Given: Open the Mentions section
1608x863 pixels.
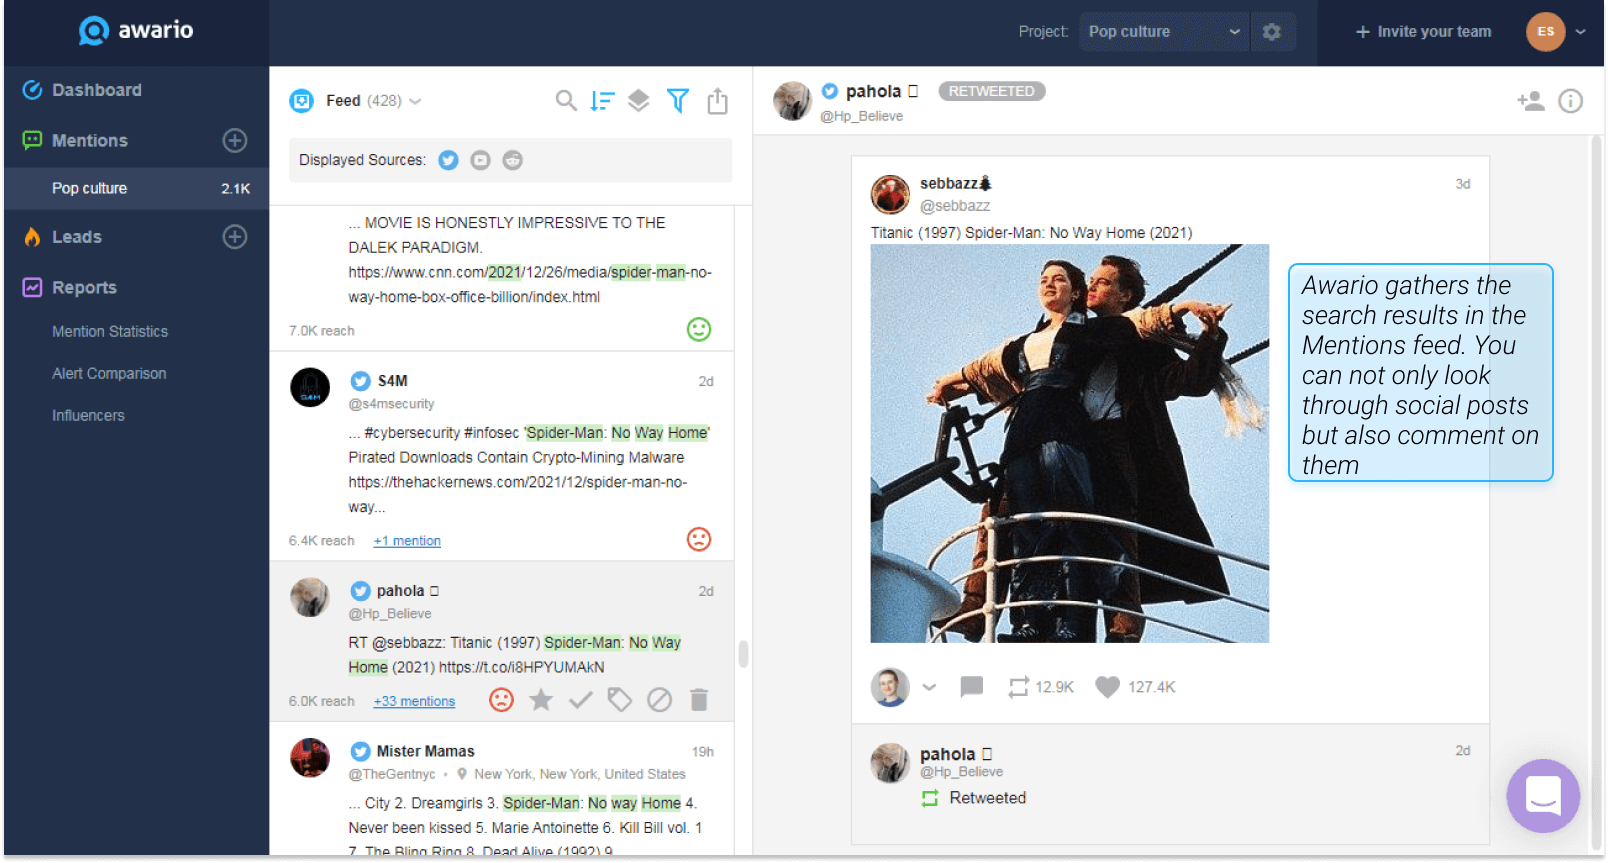Looking at the screenshot, I should 90,141.
